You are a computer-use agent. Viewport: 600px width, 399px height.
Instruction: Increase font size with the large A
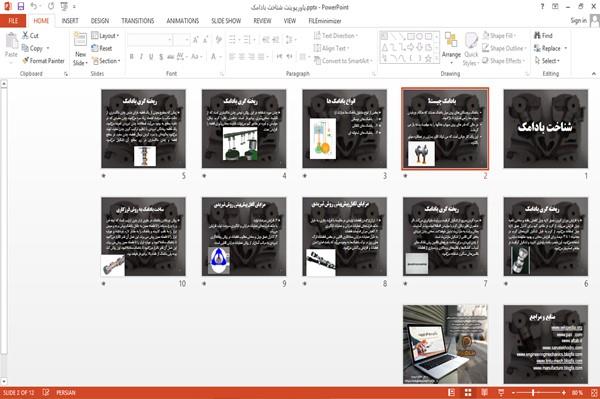point(196,40)
